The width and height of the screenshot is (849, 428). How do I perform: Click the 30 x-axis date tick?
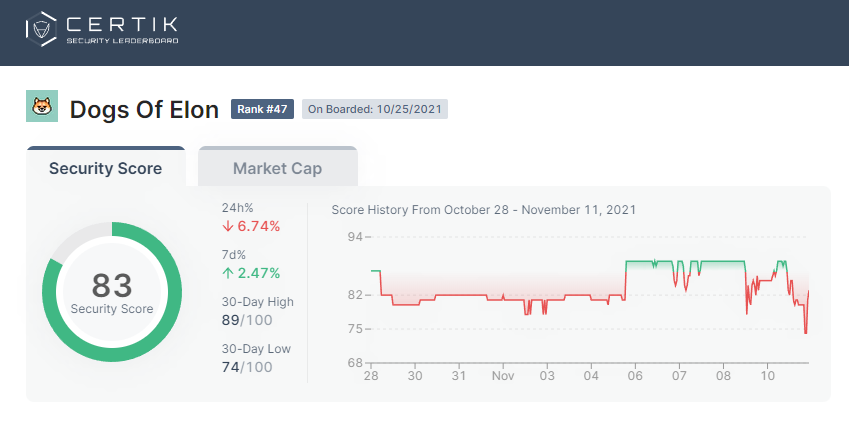click(x=415, y=375)
